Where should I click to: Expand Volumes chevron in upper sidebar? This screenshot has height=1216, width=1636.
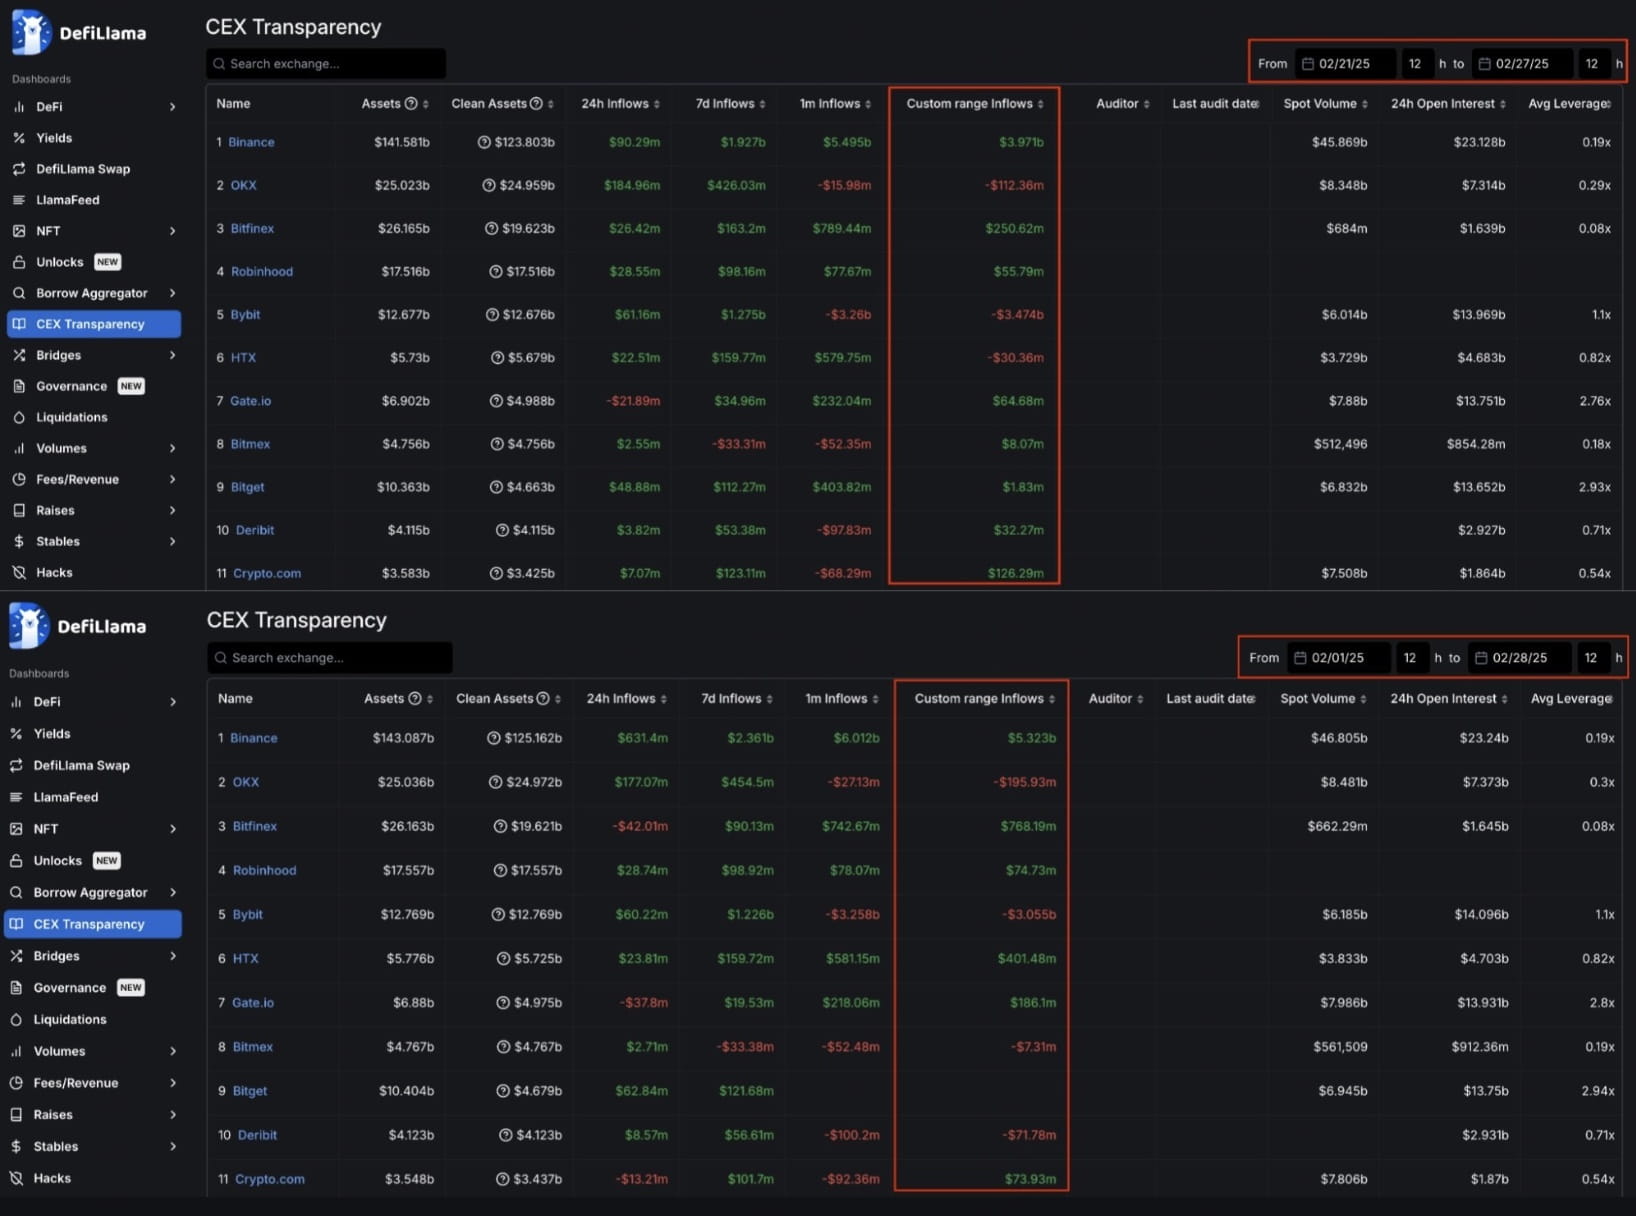(172, 448)
